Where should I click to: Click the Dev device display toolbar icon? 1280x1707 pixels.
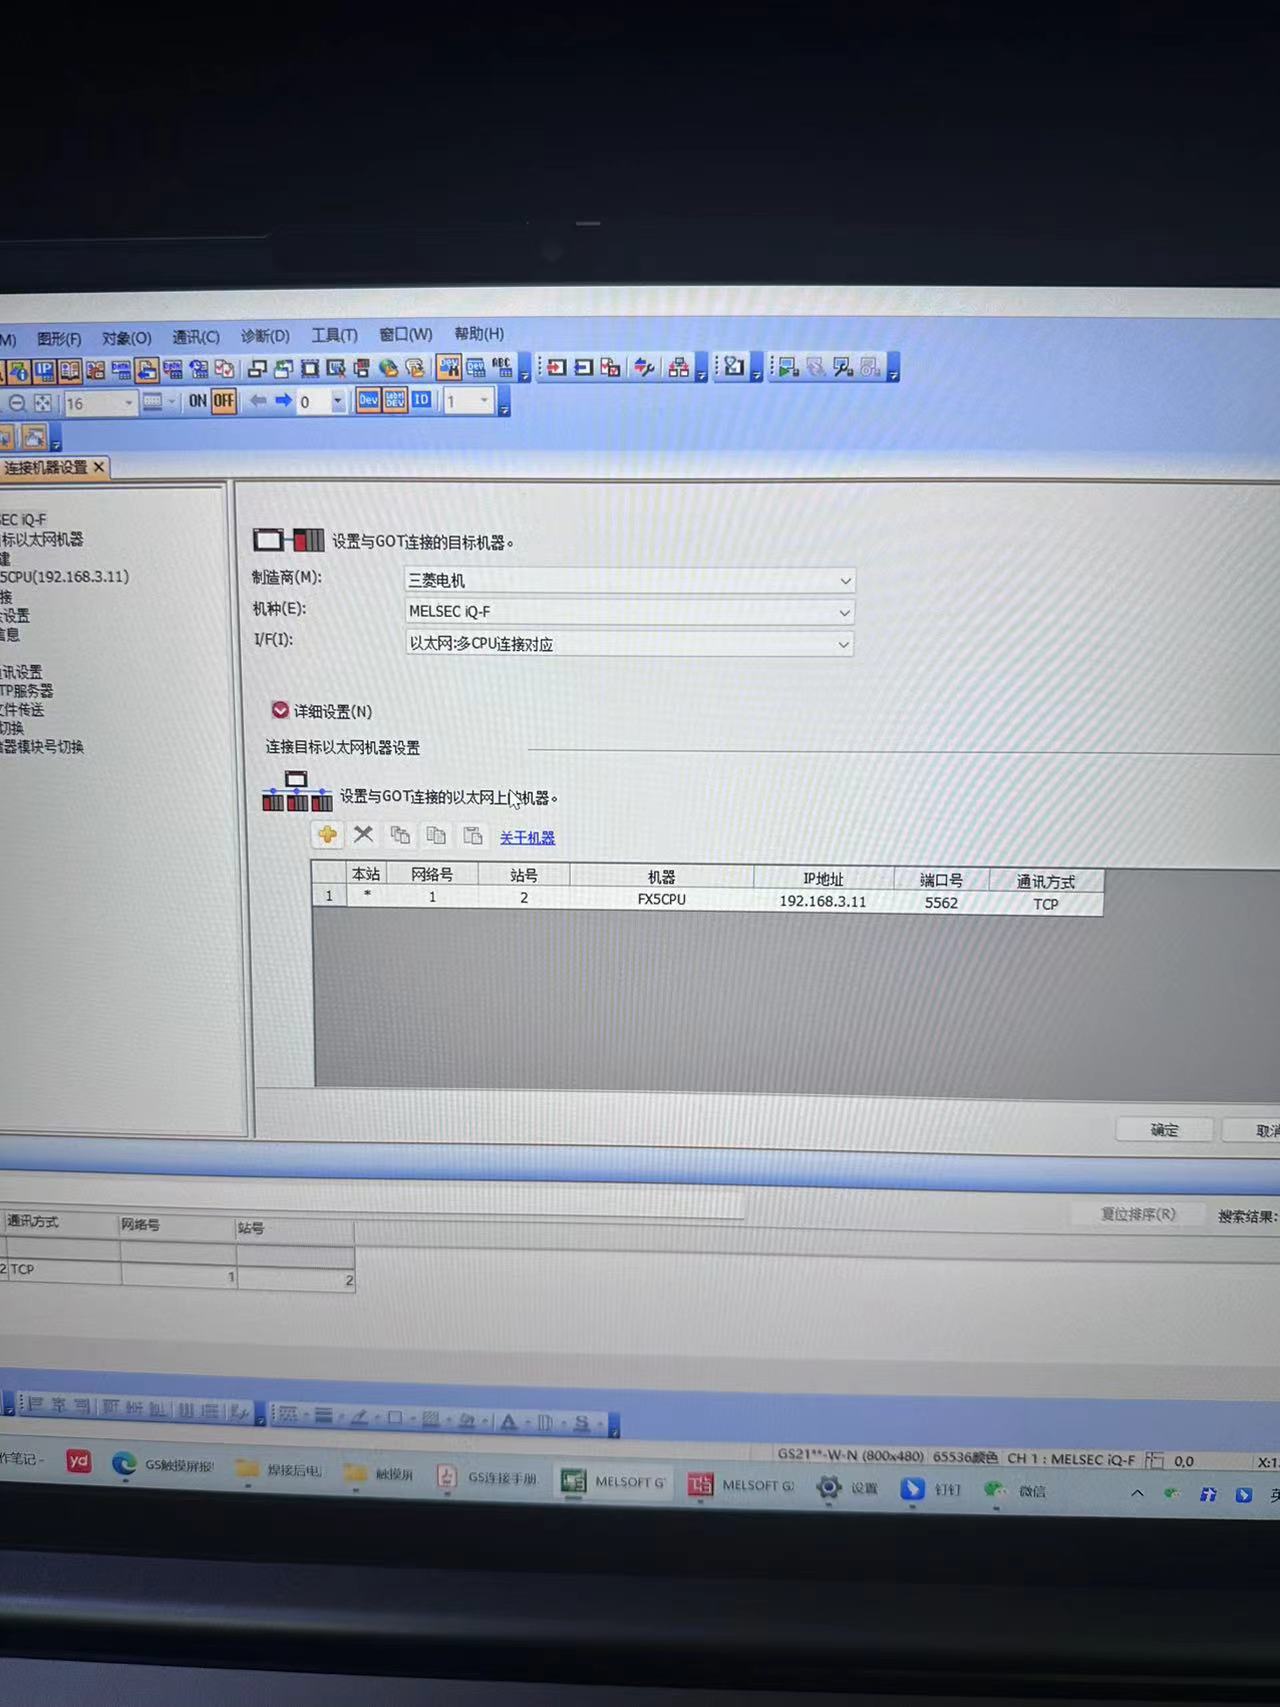[368, 400]
